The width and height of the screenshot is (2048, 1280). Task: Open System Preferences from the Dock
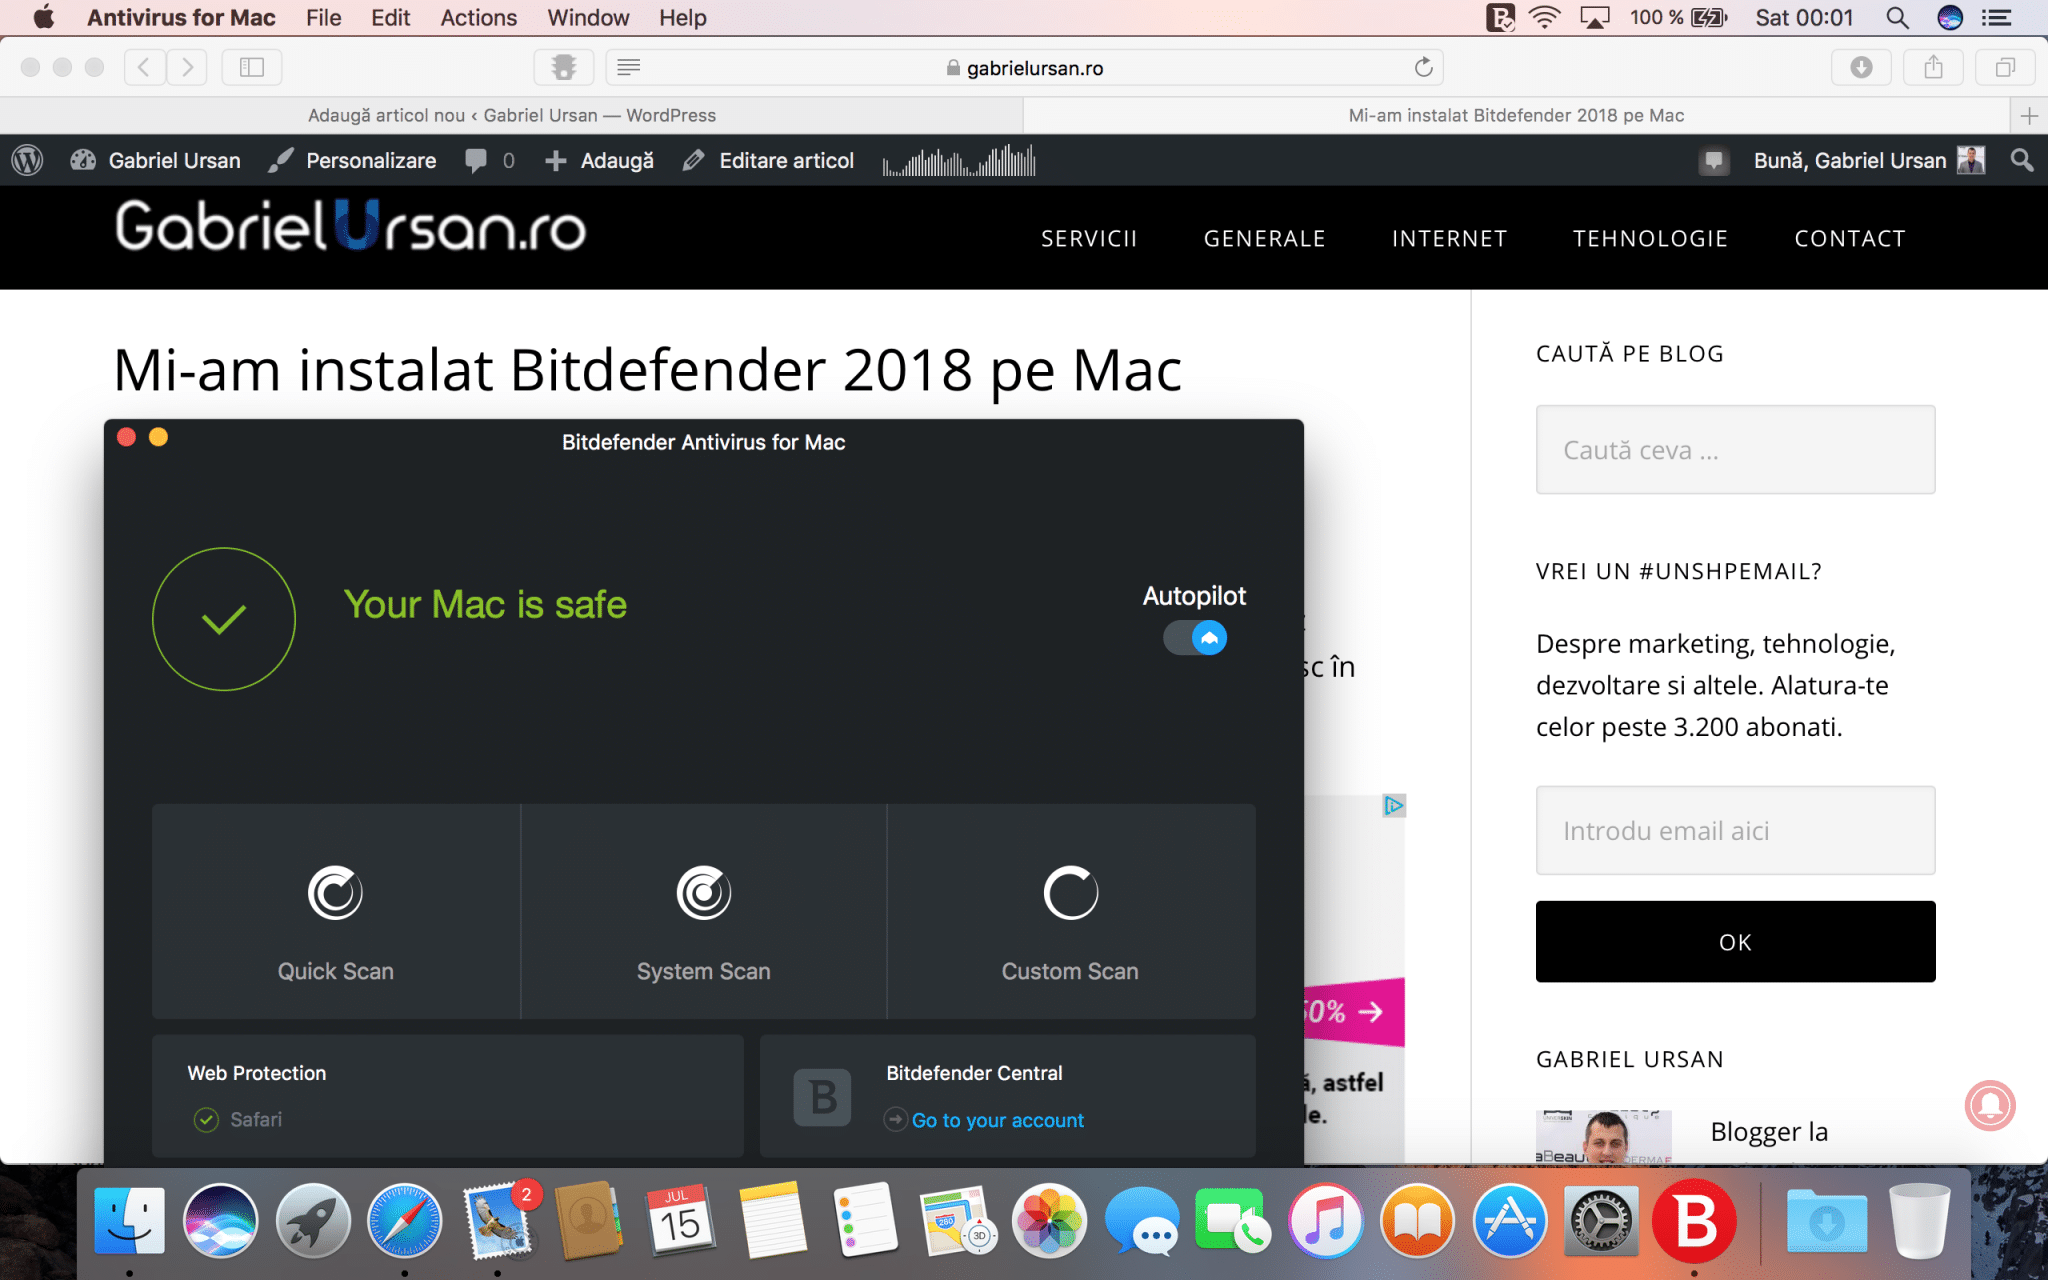click(x=1601, y=1221)
